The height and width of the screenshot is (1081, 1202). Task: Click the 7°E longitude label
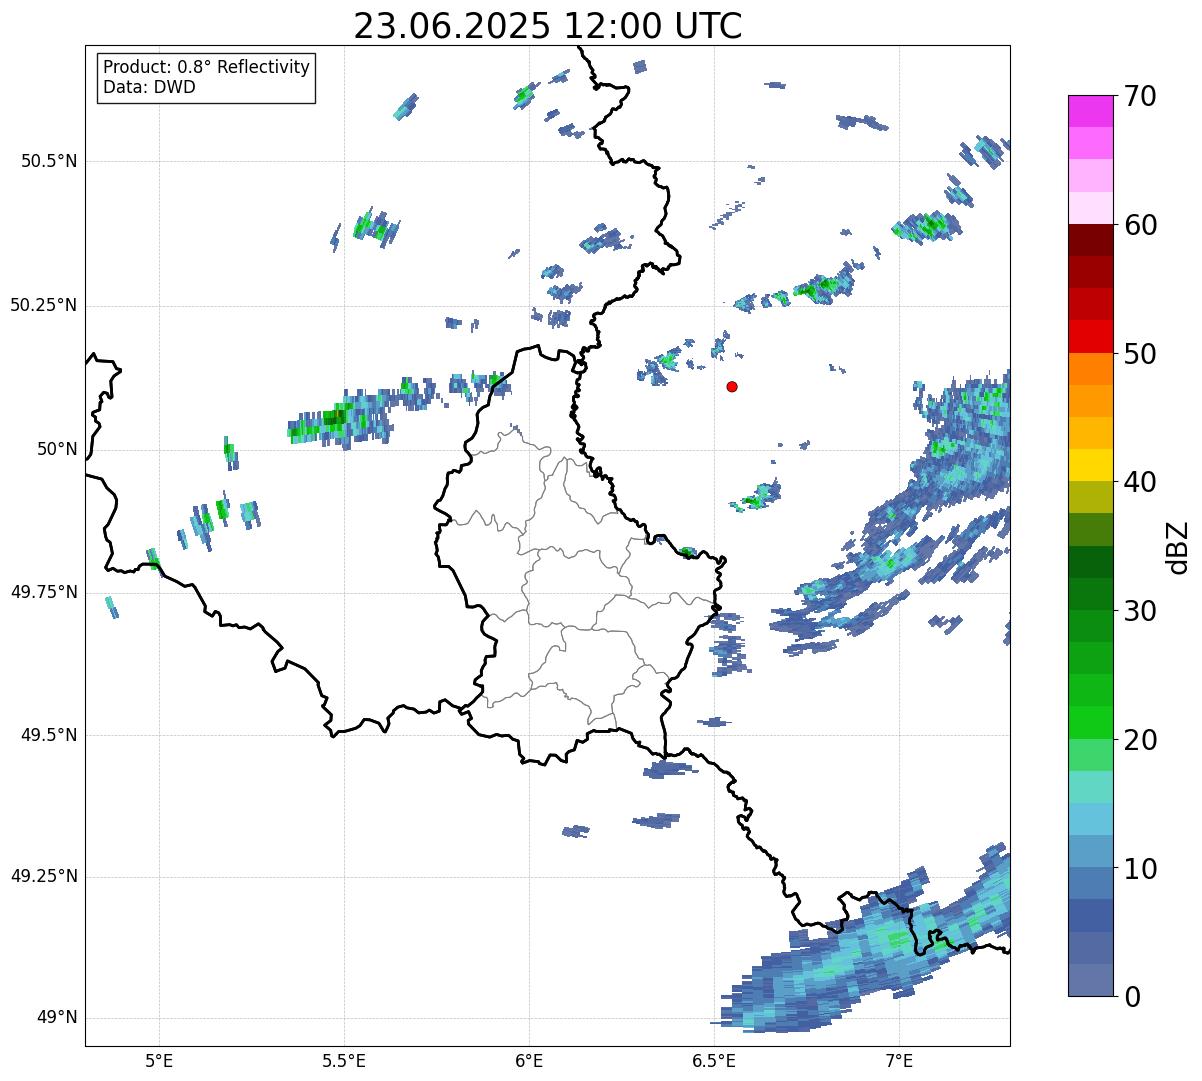pos(899,1062)
